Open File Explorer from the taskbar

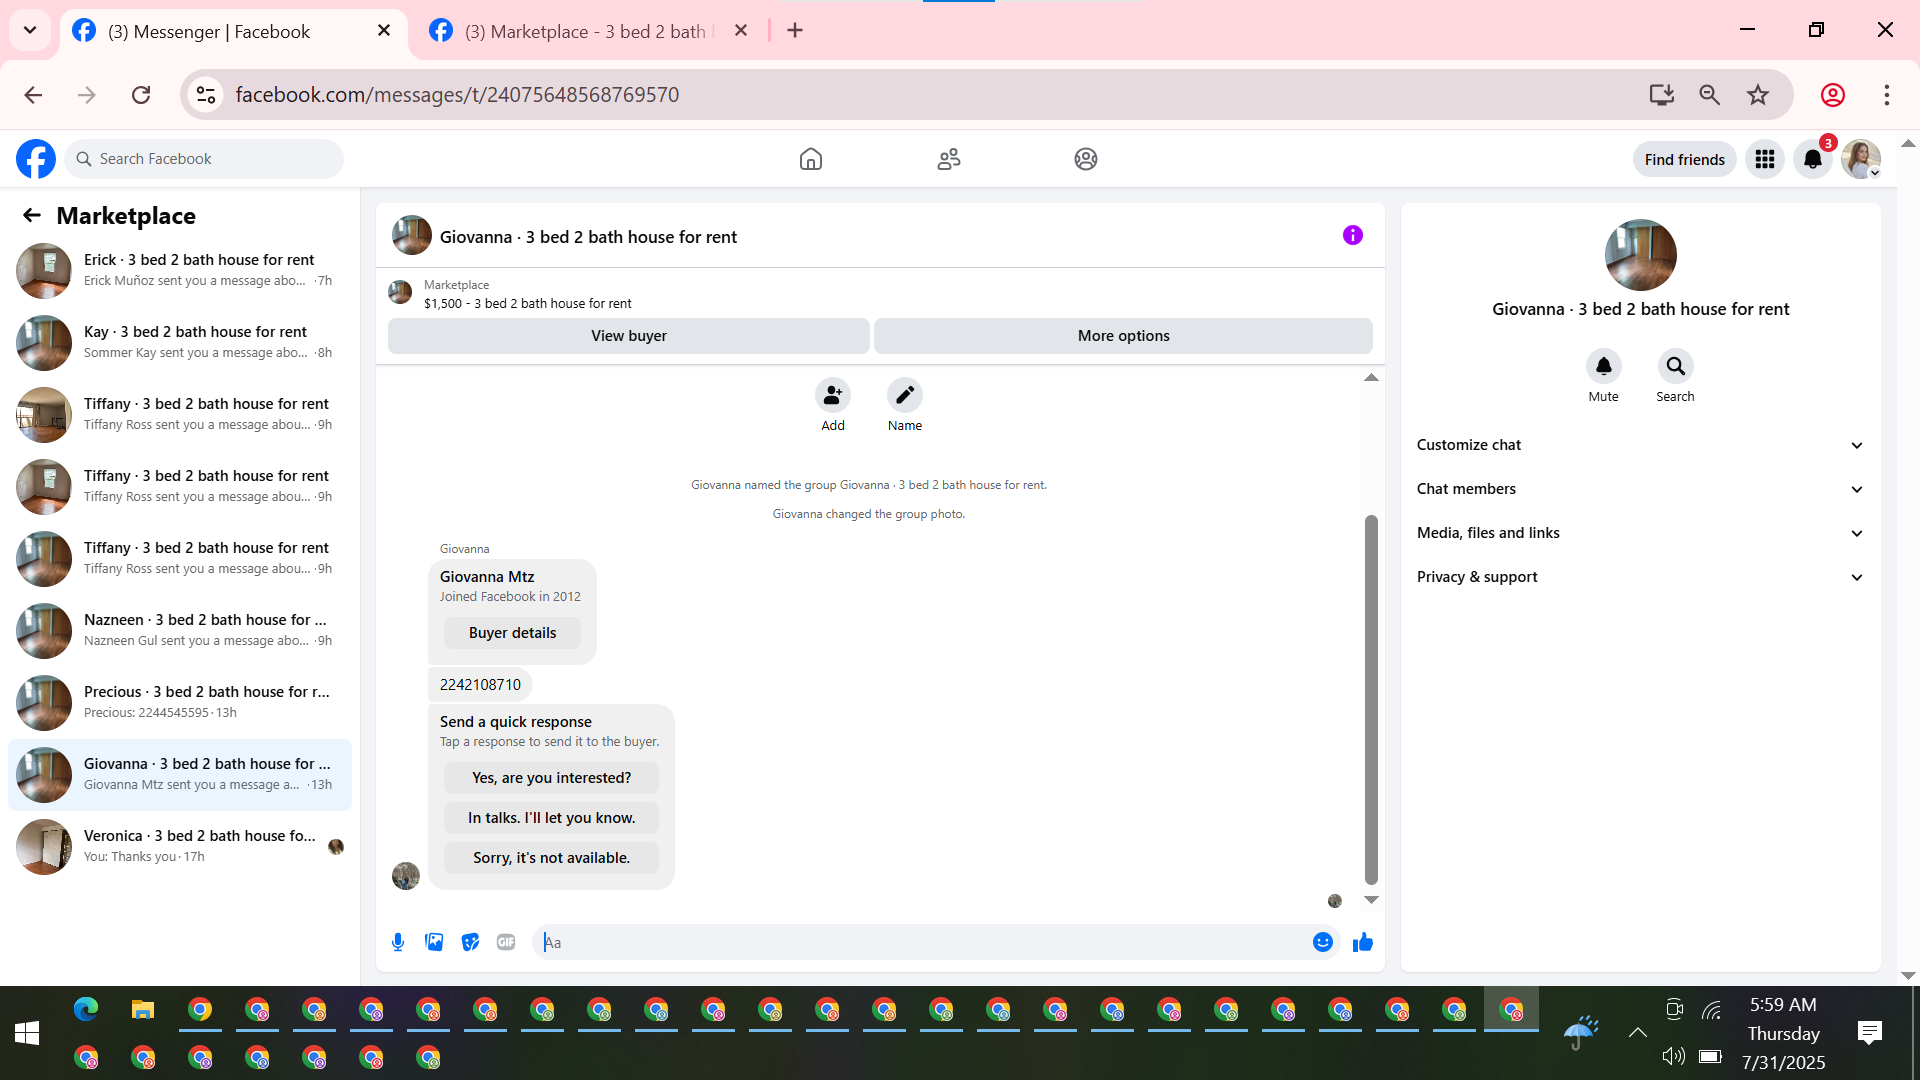143,1010
